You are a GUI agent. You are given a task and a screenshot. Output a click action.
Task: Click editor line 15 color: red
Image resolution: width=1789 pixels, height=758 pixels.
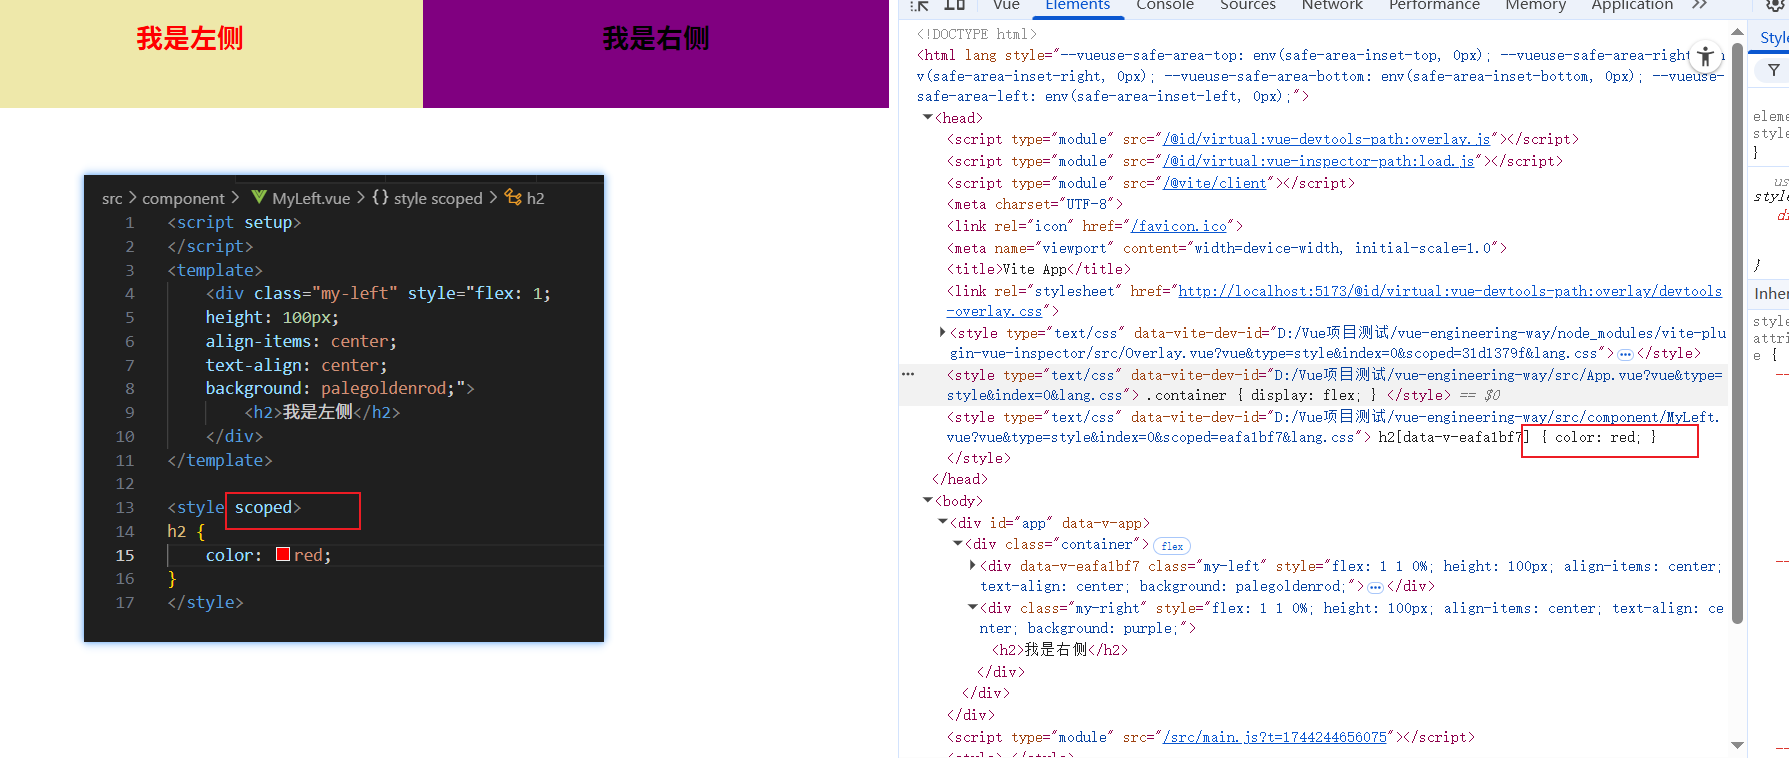click(268, 555)
